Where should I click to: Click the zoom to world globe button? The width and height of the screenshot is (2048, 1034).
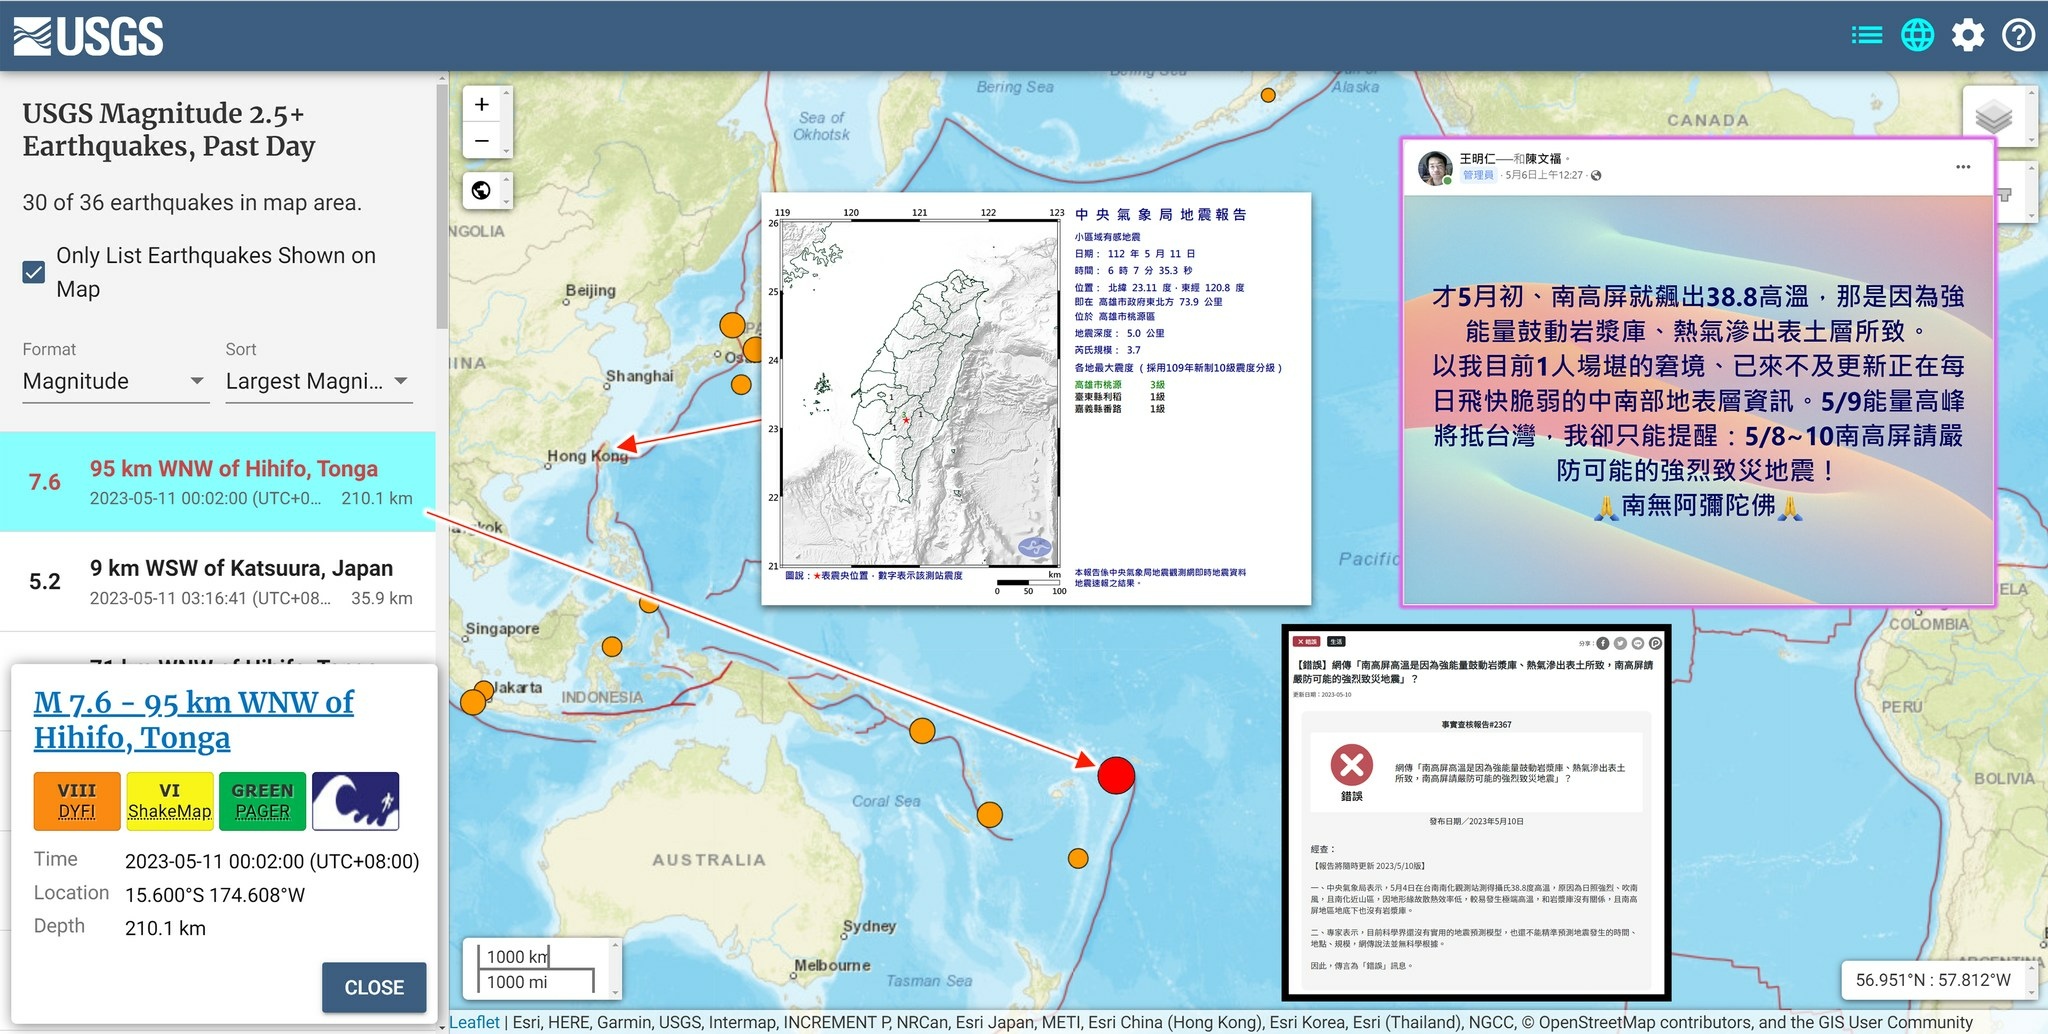tap(482, 190)
